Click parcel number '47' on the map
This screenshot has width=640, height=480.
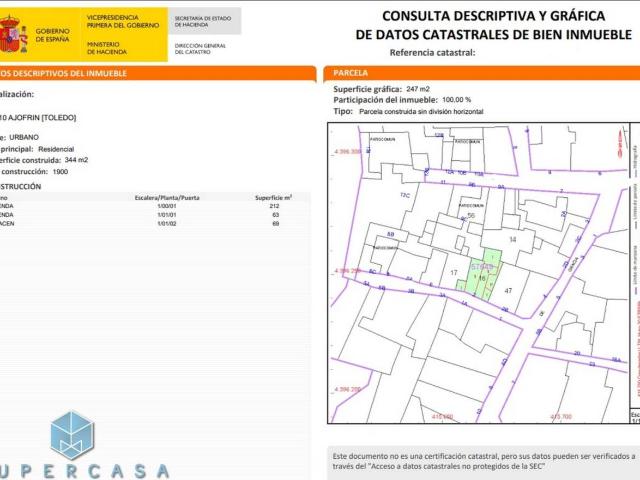[x=508, y=291]
